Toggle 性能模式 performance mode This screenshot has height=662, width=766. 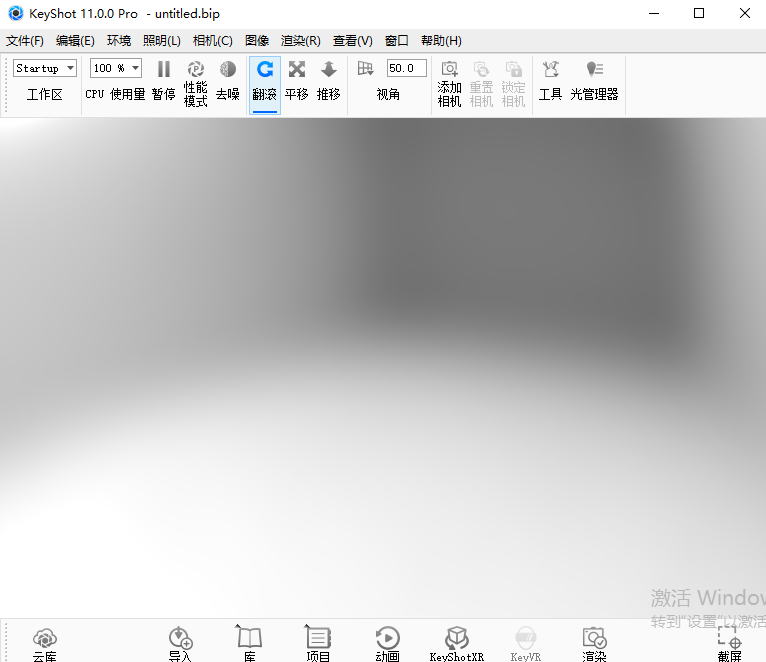tap(195, 84)
